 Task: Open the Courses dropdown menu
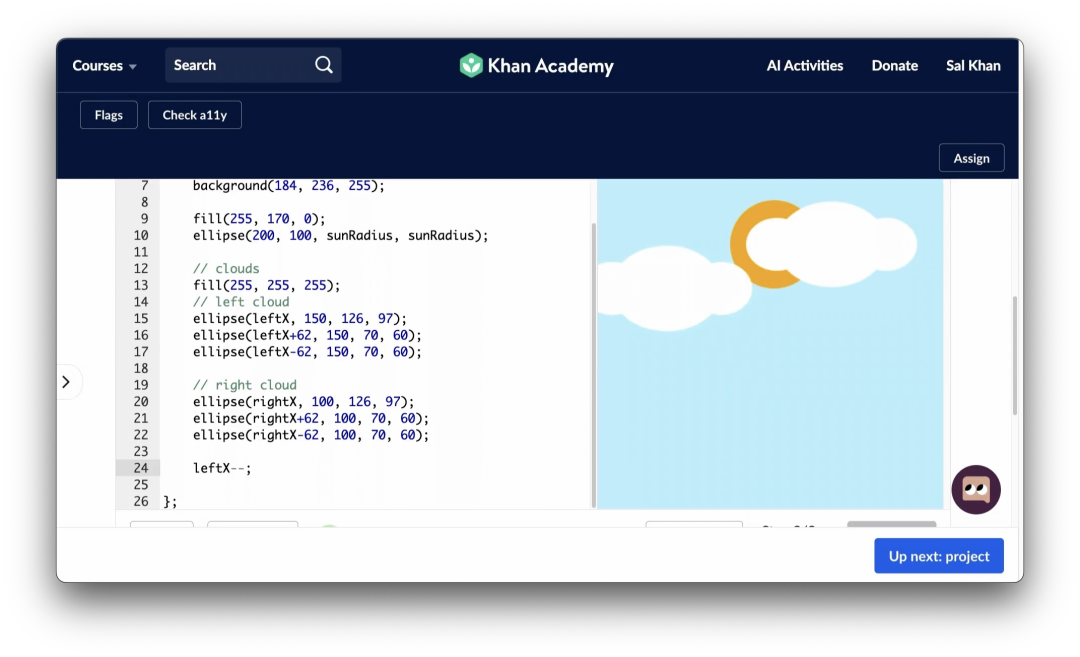tap(105, 65)
